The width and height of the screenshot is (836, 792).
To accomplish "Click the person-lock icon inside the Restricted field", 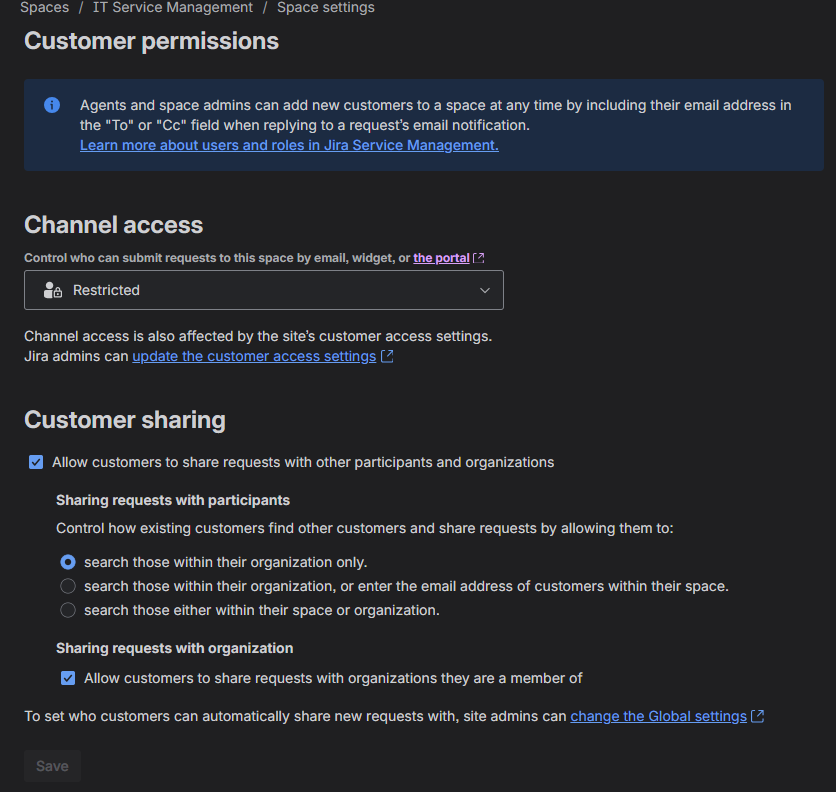I will [x=51, y=290].
